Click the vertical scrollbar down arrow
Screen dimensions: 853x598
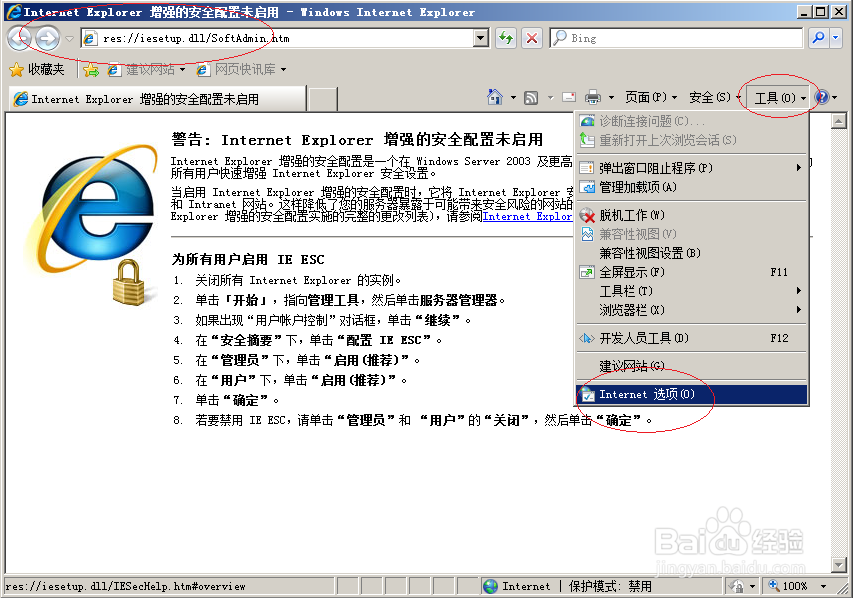pyautogui.click(x=839, y=565)
